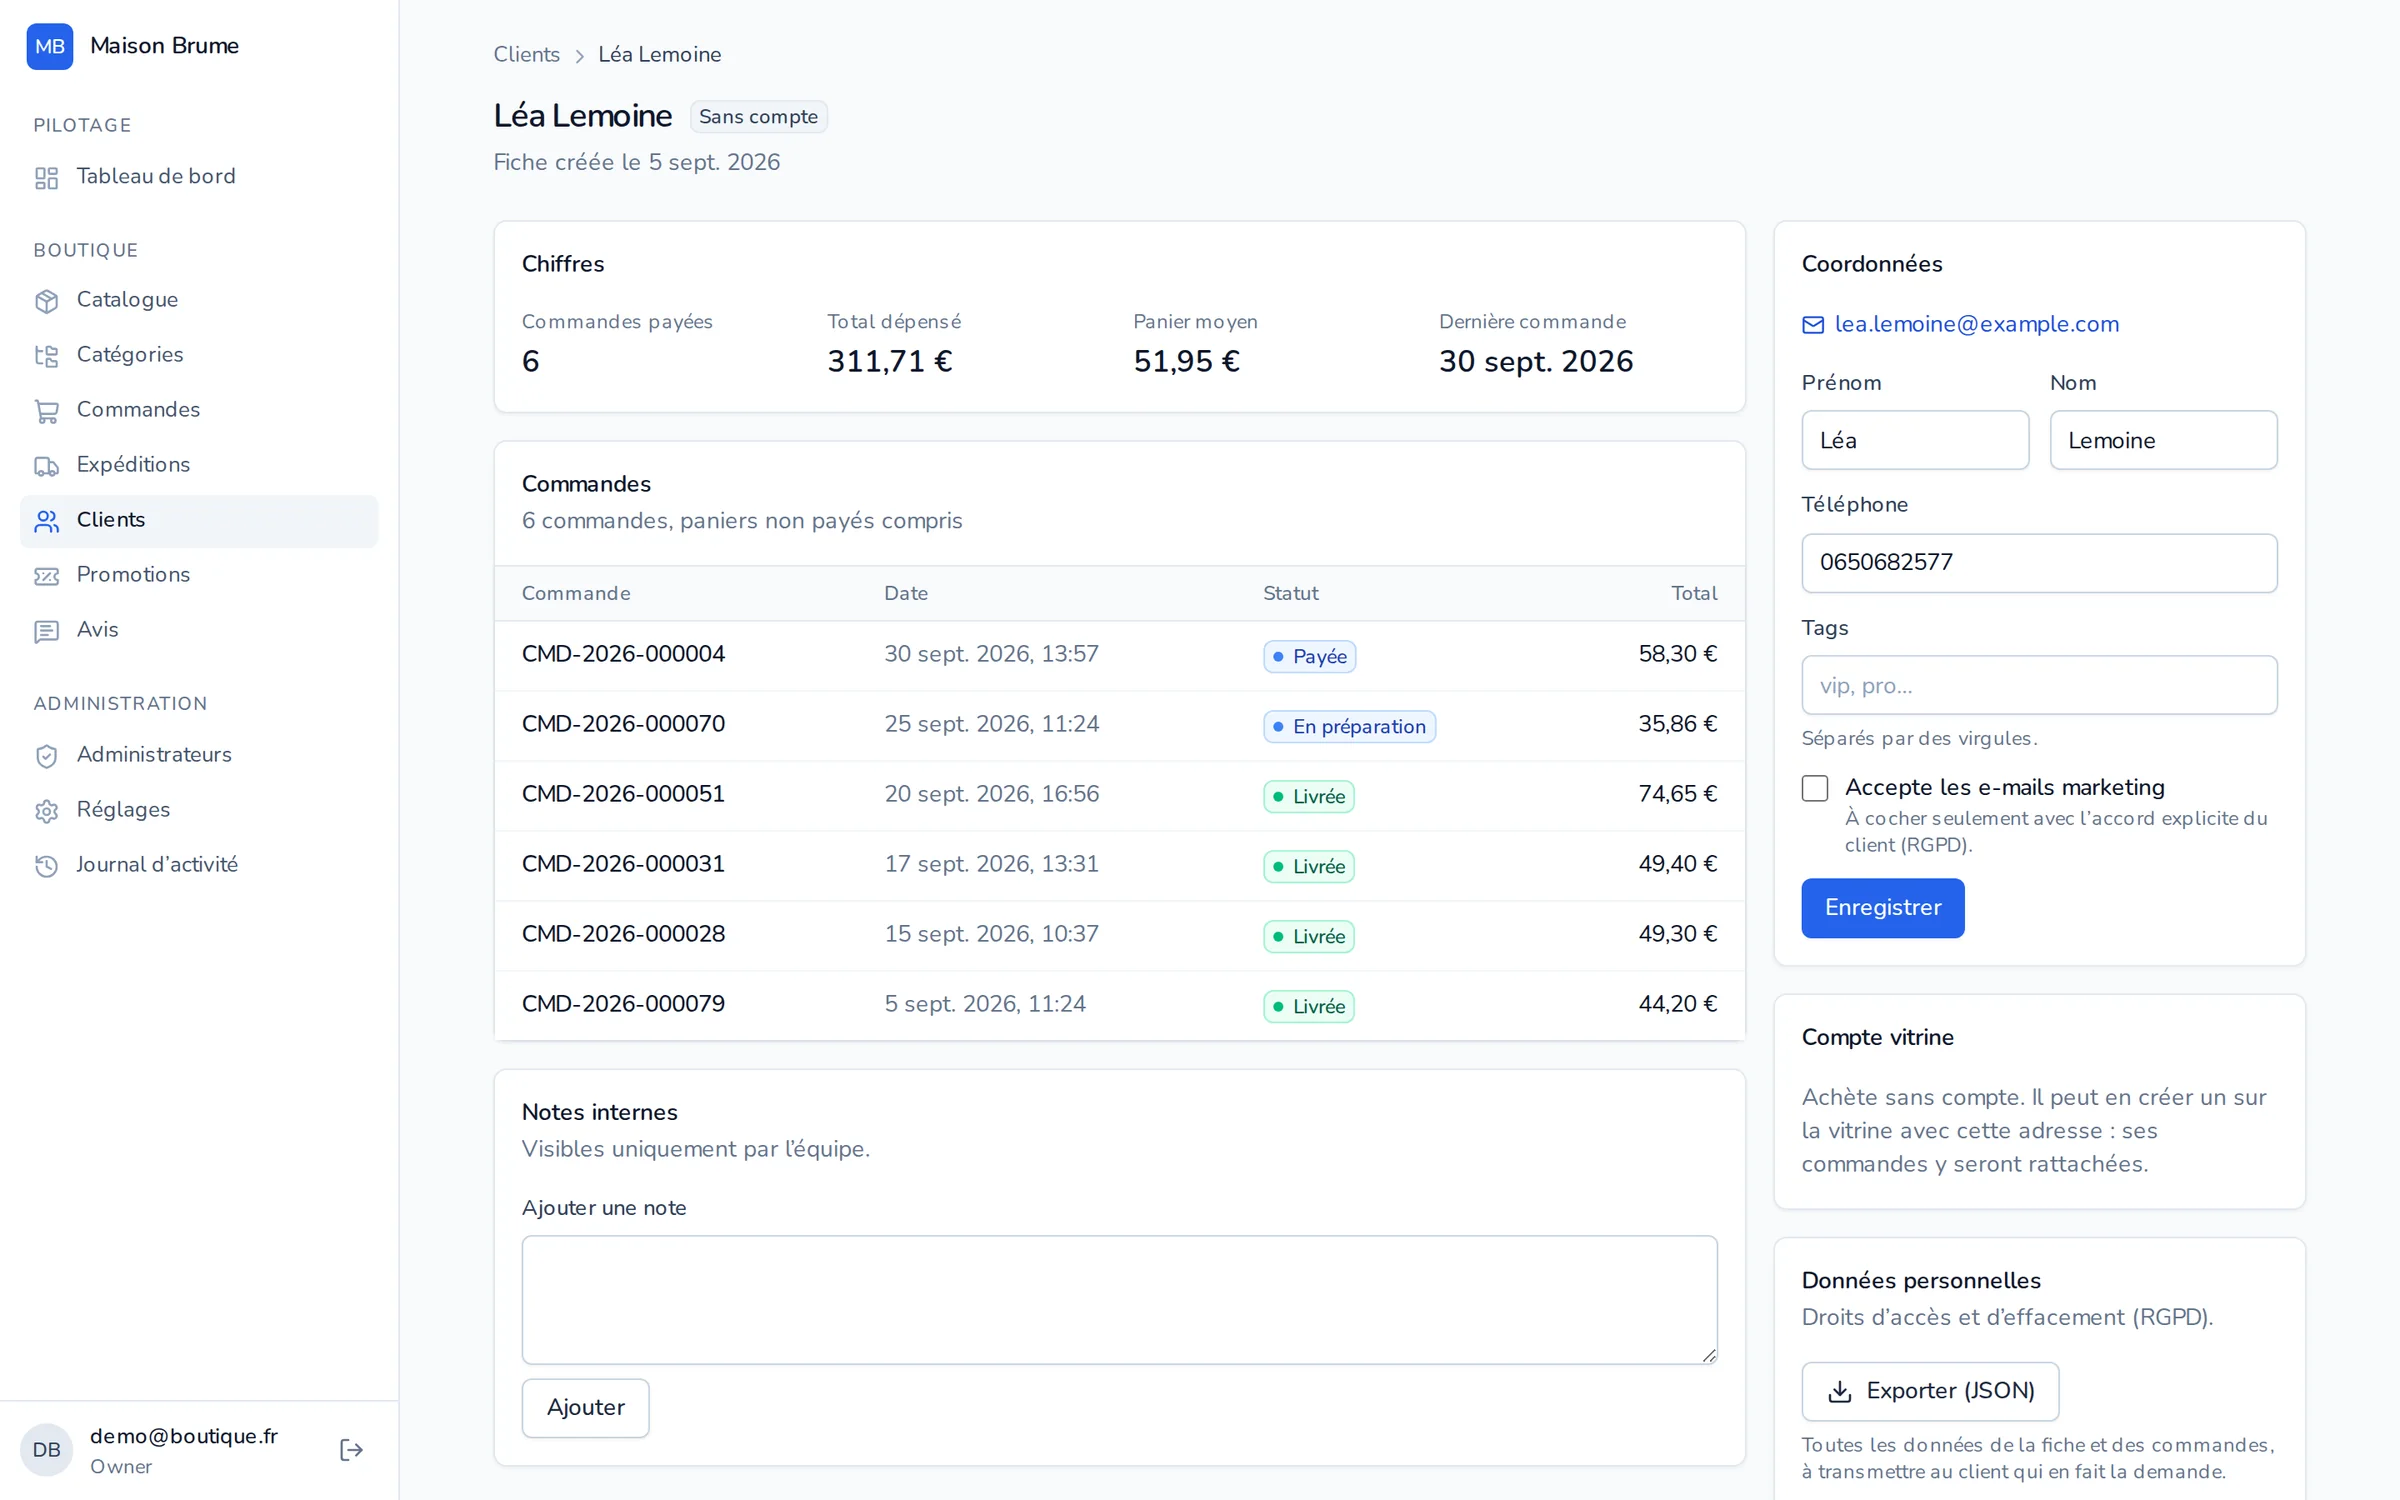Click the Promotions ticket icon

pyautogui.click(x=46, y=576)
